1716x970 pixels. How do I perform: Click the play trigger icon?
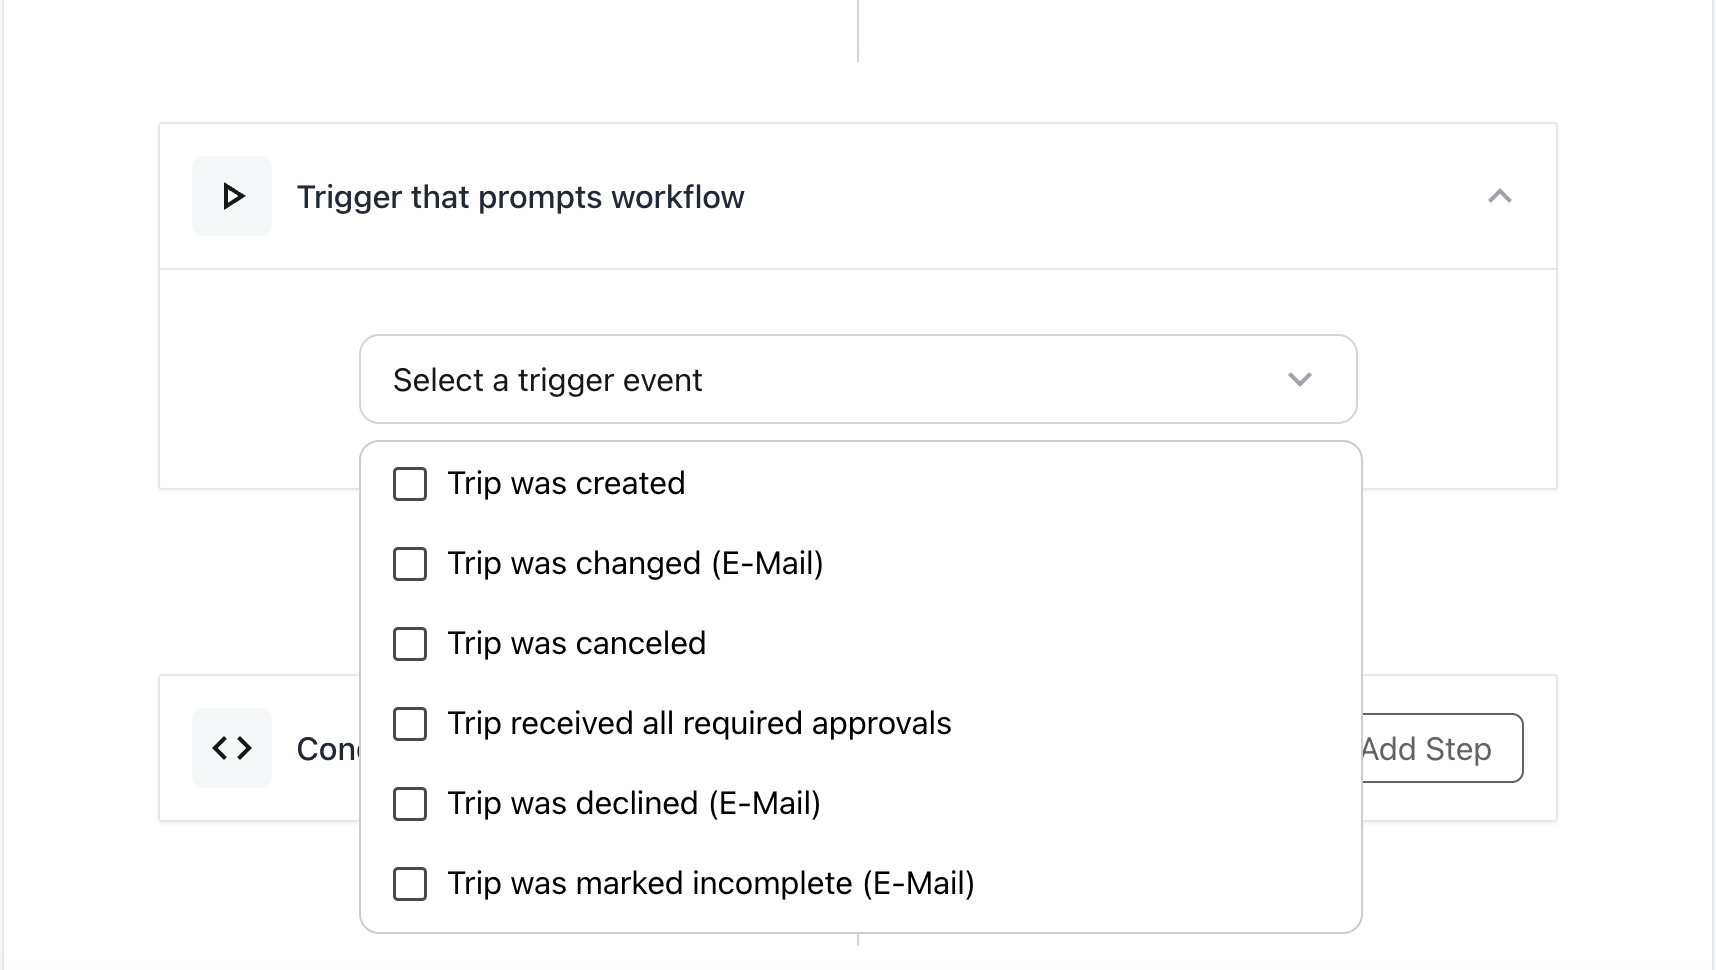232,196
